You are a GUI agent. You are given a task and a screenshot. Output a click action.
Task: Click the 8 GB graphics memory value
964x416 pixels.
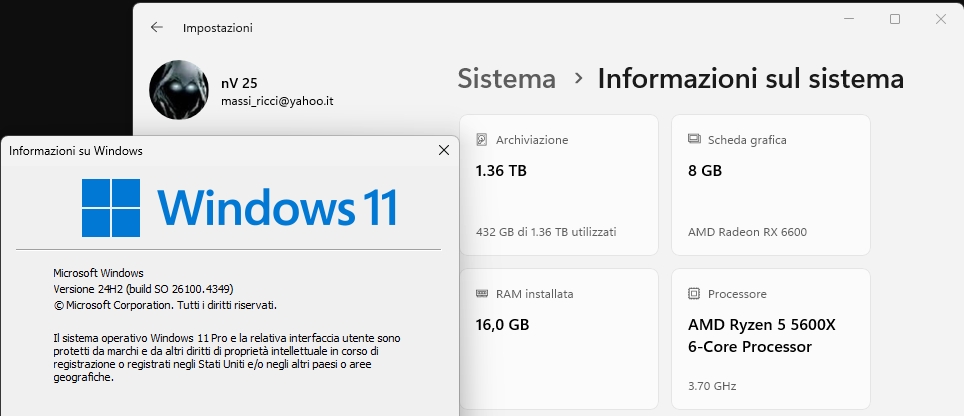(x=705, y=170)
